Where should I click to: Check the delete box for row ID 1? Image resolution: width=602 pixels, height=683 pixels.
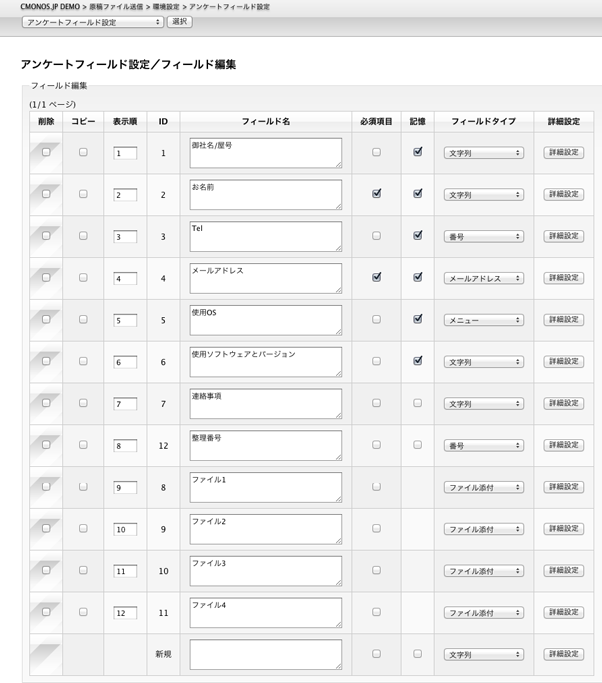coord(46,152)
